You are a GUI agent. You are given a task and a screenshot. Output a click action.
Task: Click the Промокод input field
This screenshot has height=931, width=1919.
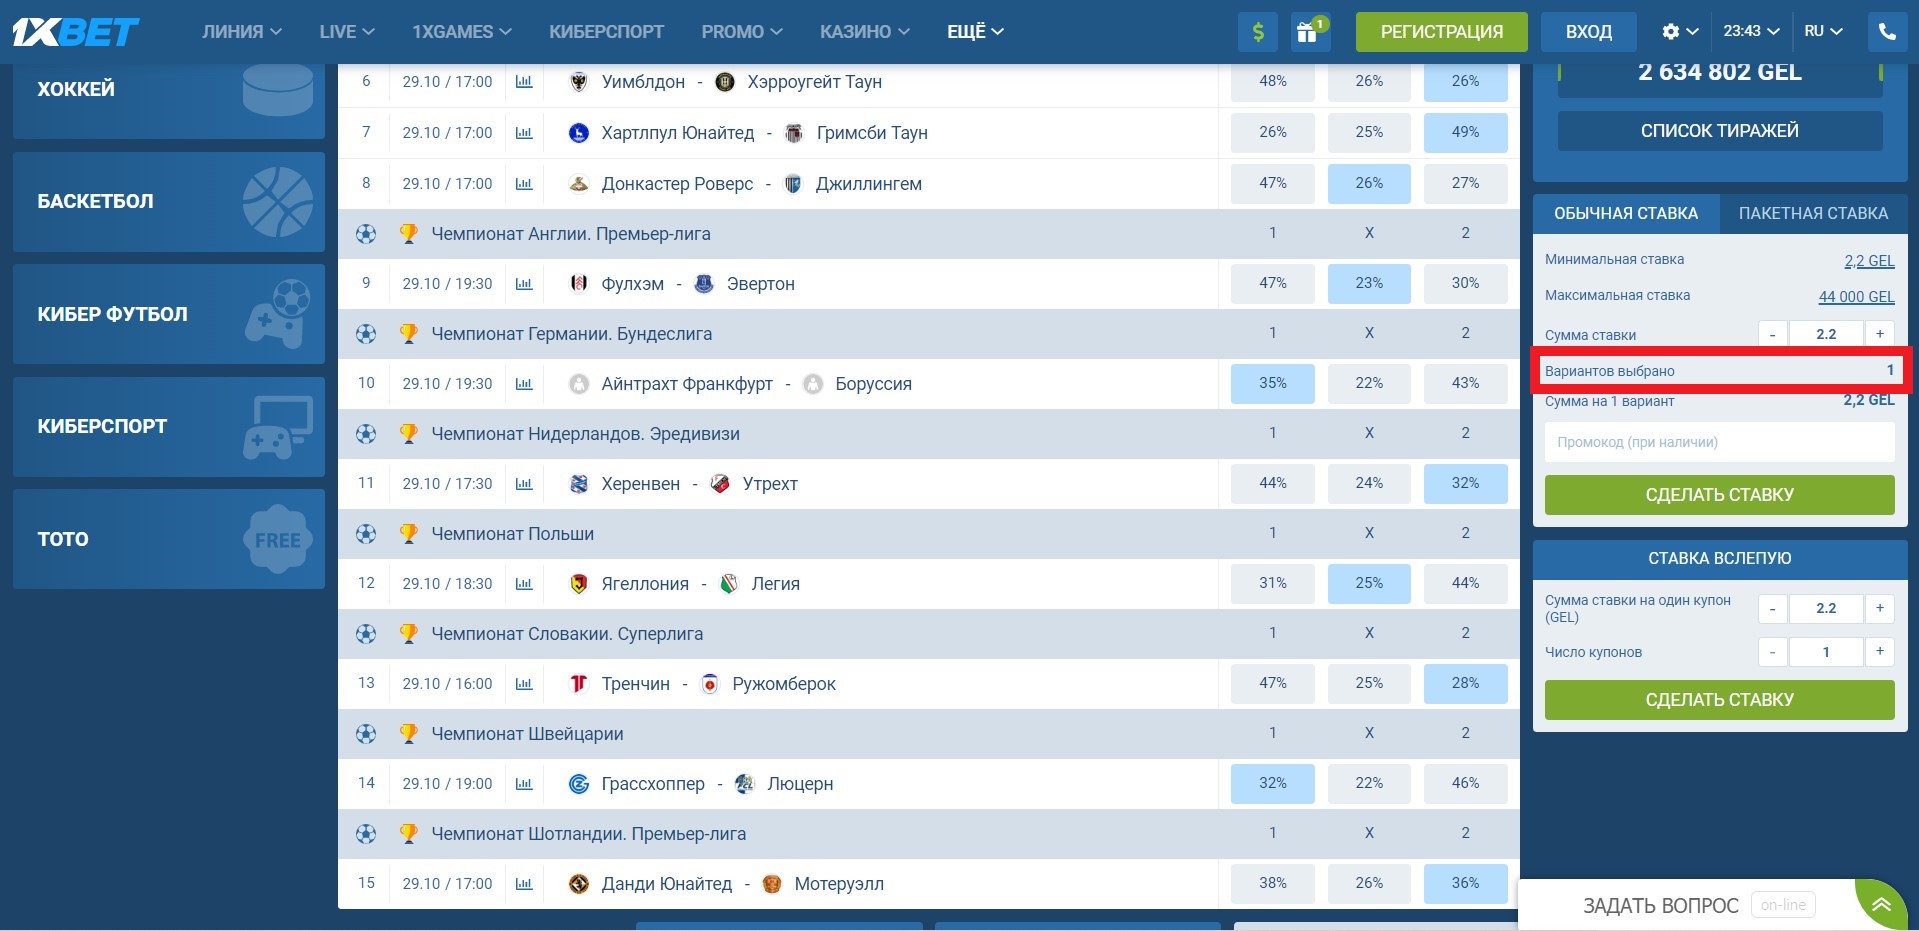1720,442
